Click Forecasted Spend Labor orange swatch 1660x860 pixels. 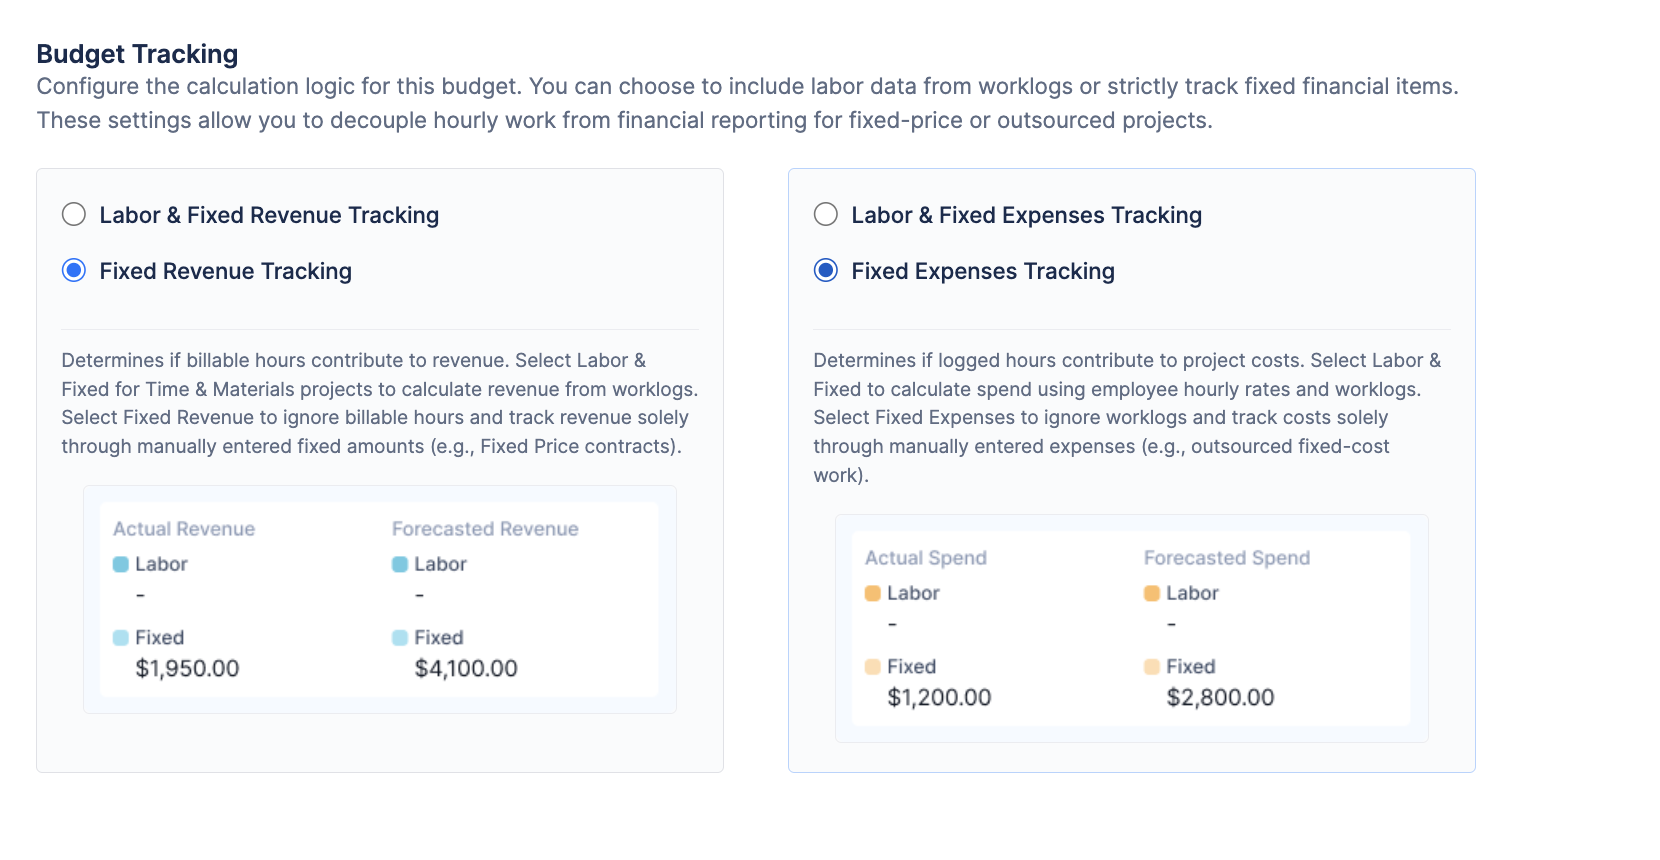click(x=1152, y=593)
